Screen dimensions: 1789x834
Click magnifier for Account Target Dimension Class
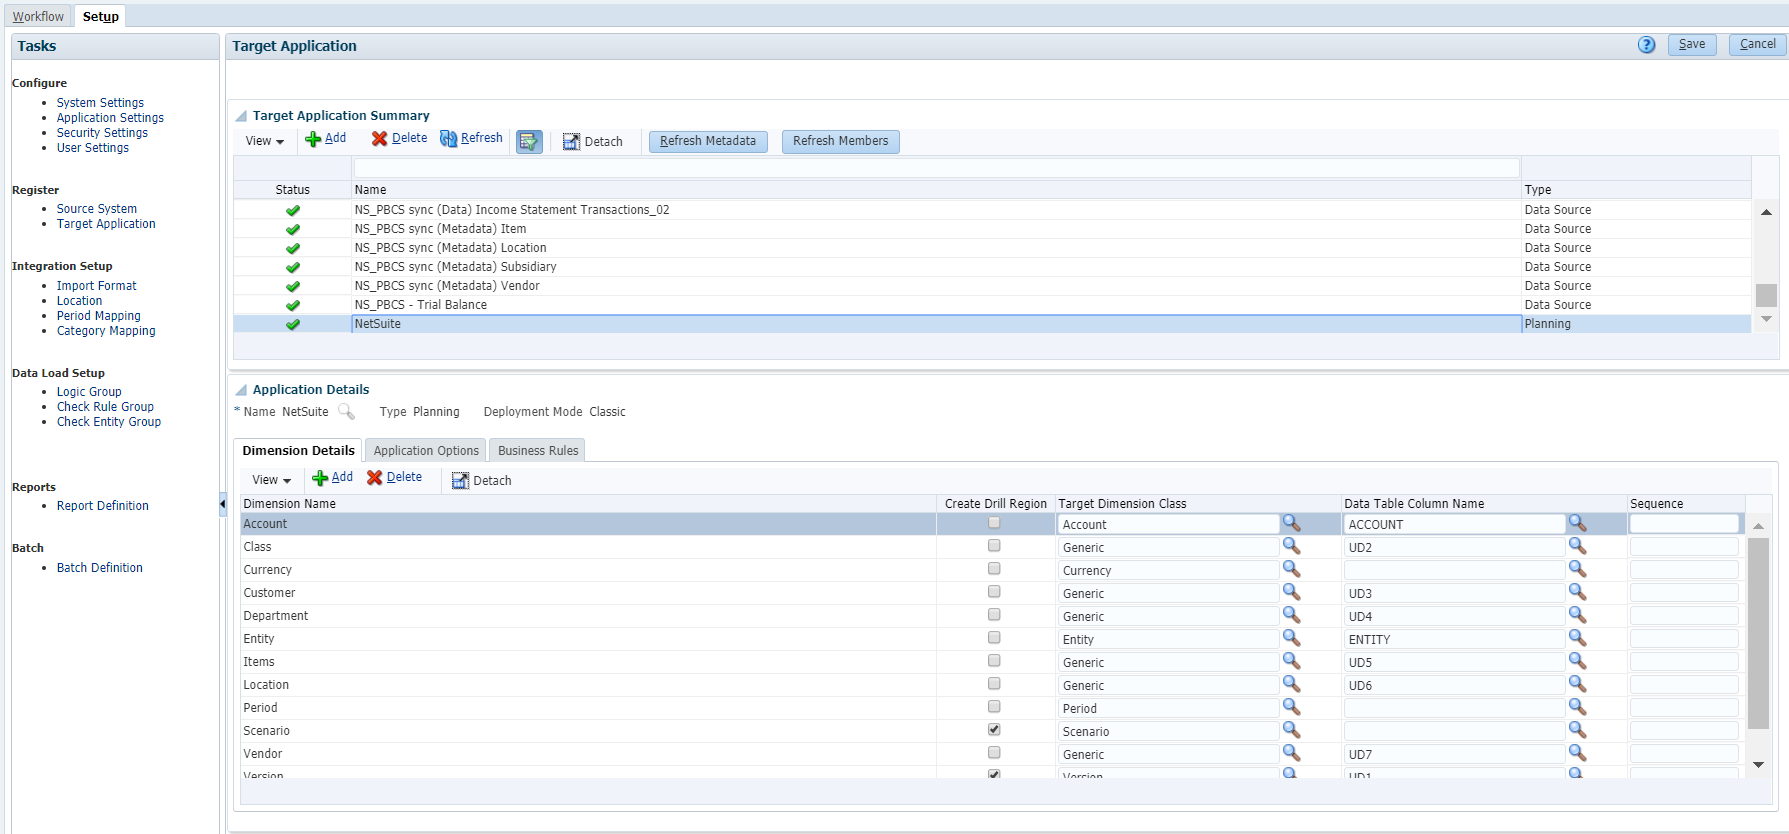1291,524
